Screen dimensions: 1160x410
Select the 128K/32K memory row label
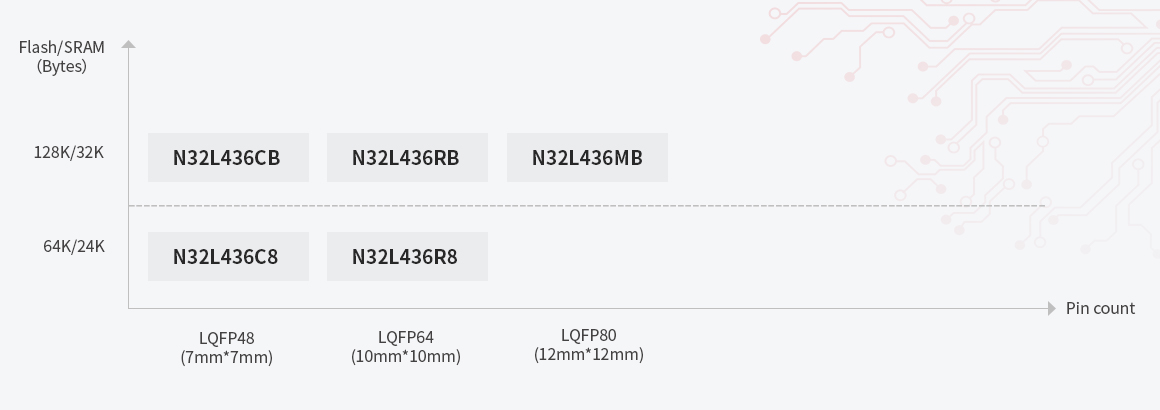point(69,153)
